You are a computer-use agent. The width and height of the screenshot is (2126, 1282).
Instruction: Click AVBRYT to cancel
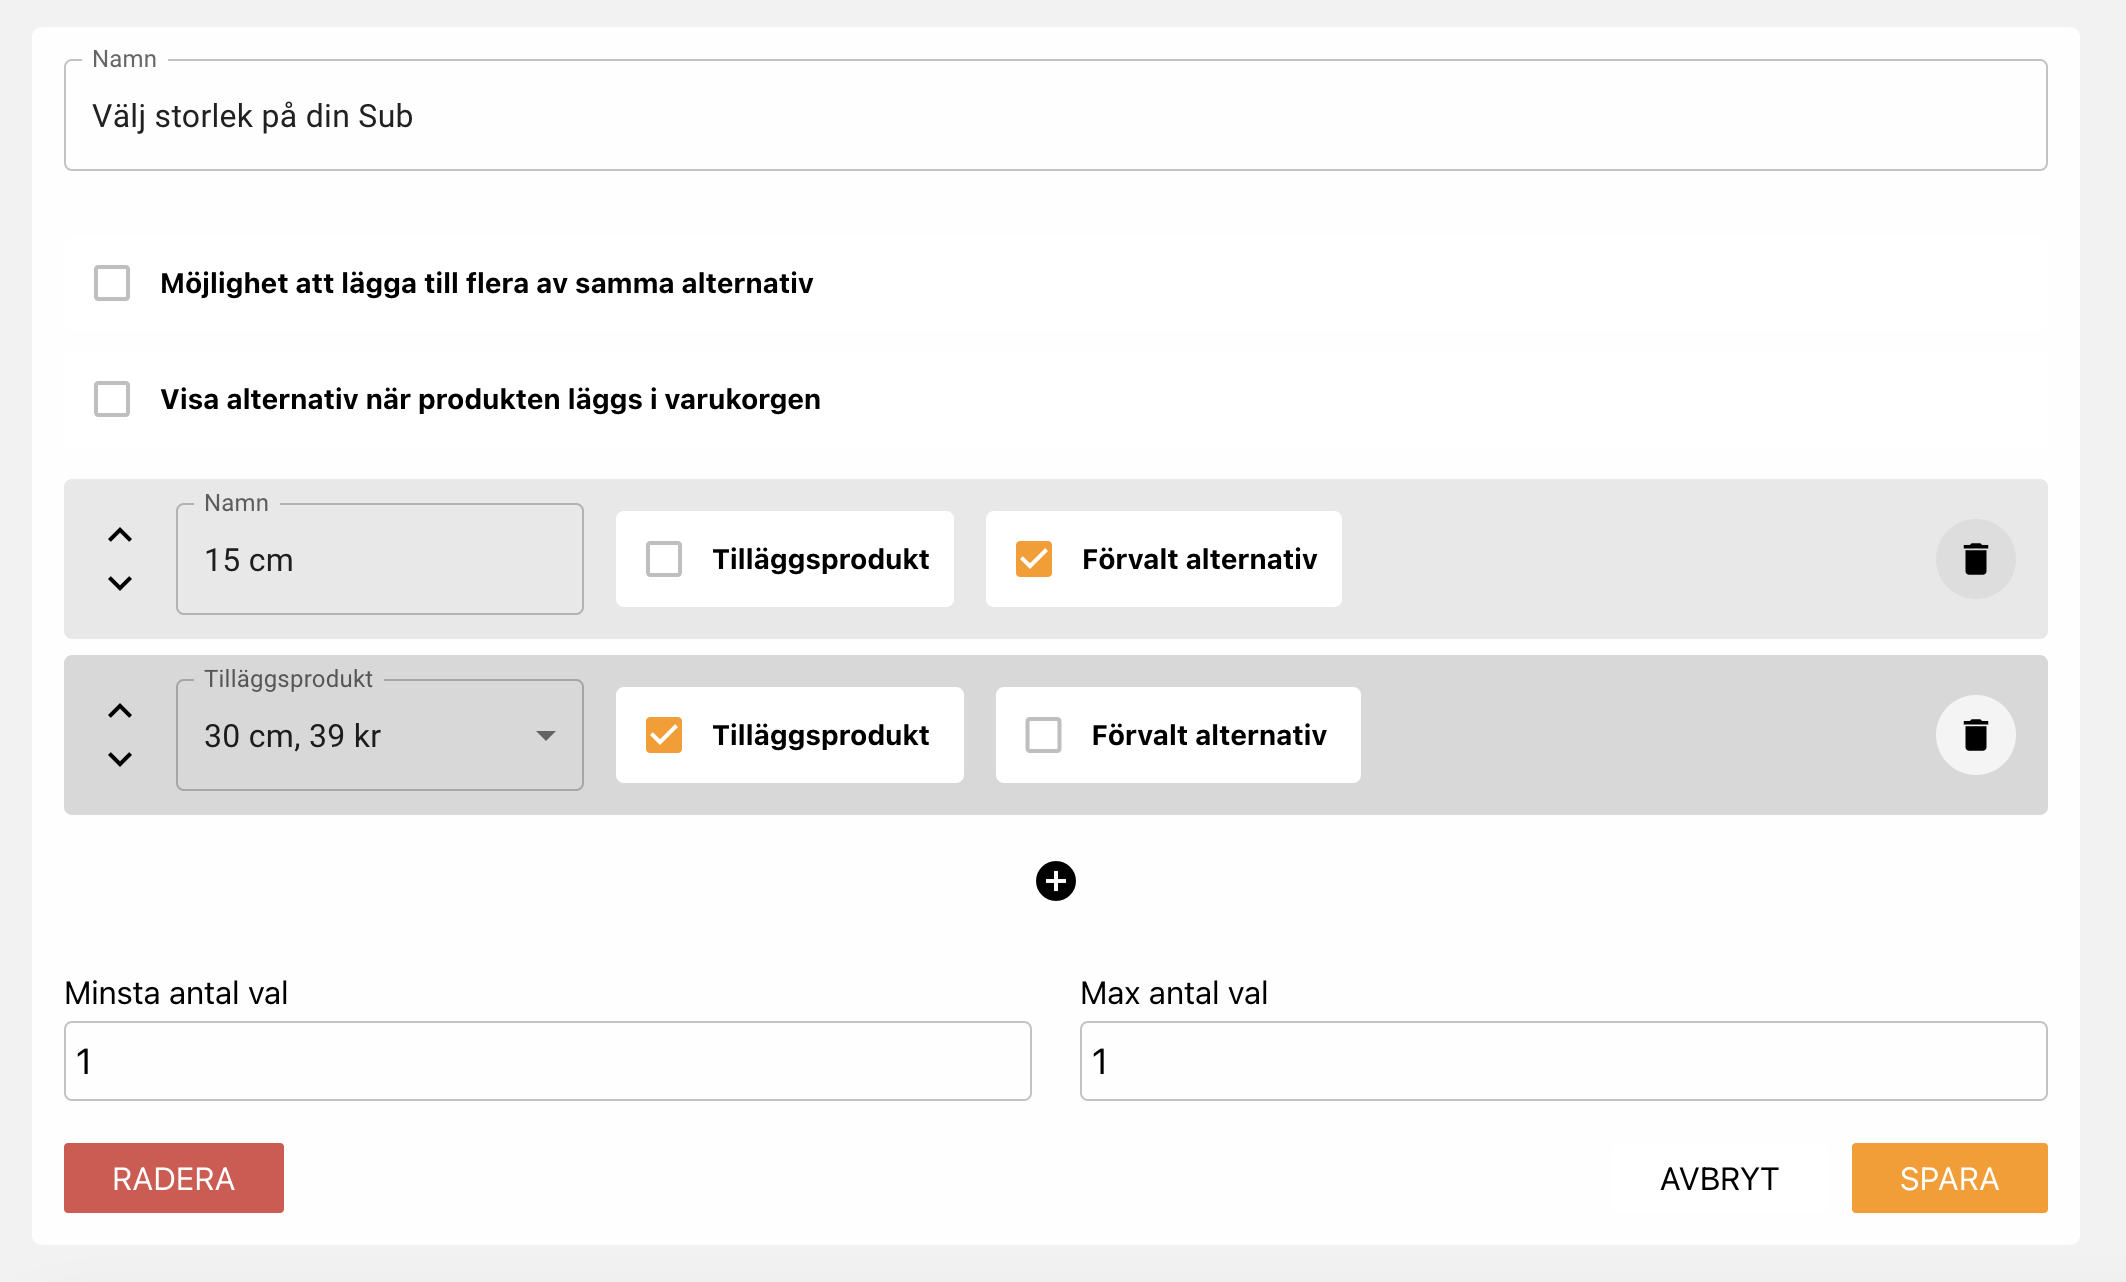tap(1719, 1178)
